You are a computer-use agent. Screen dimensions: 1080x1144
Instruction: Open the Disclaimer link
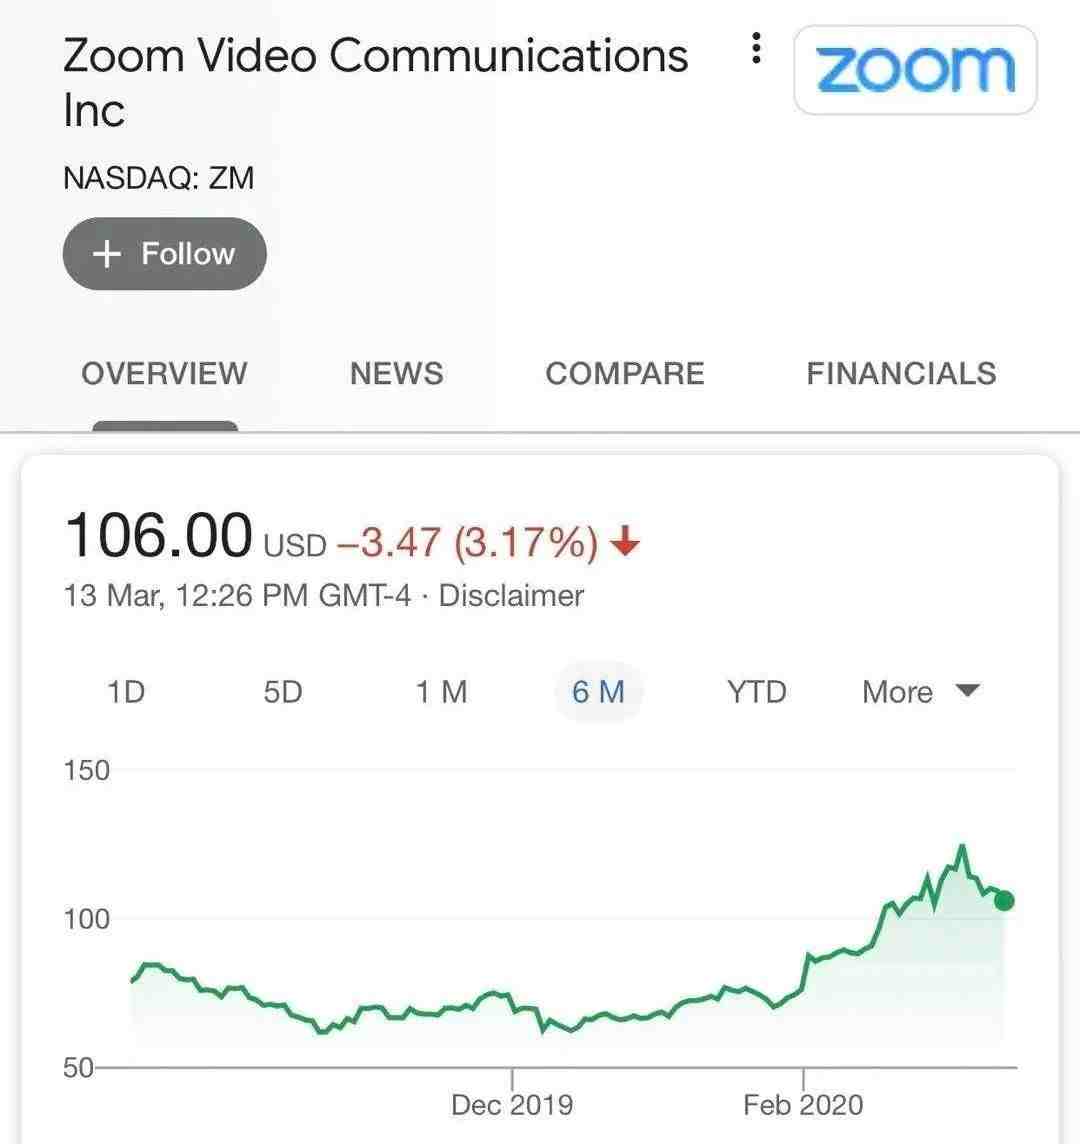tap(511, 596)
